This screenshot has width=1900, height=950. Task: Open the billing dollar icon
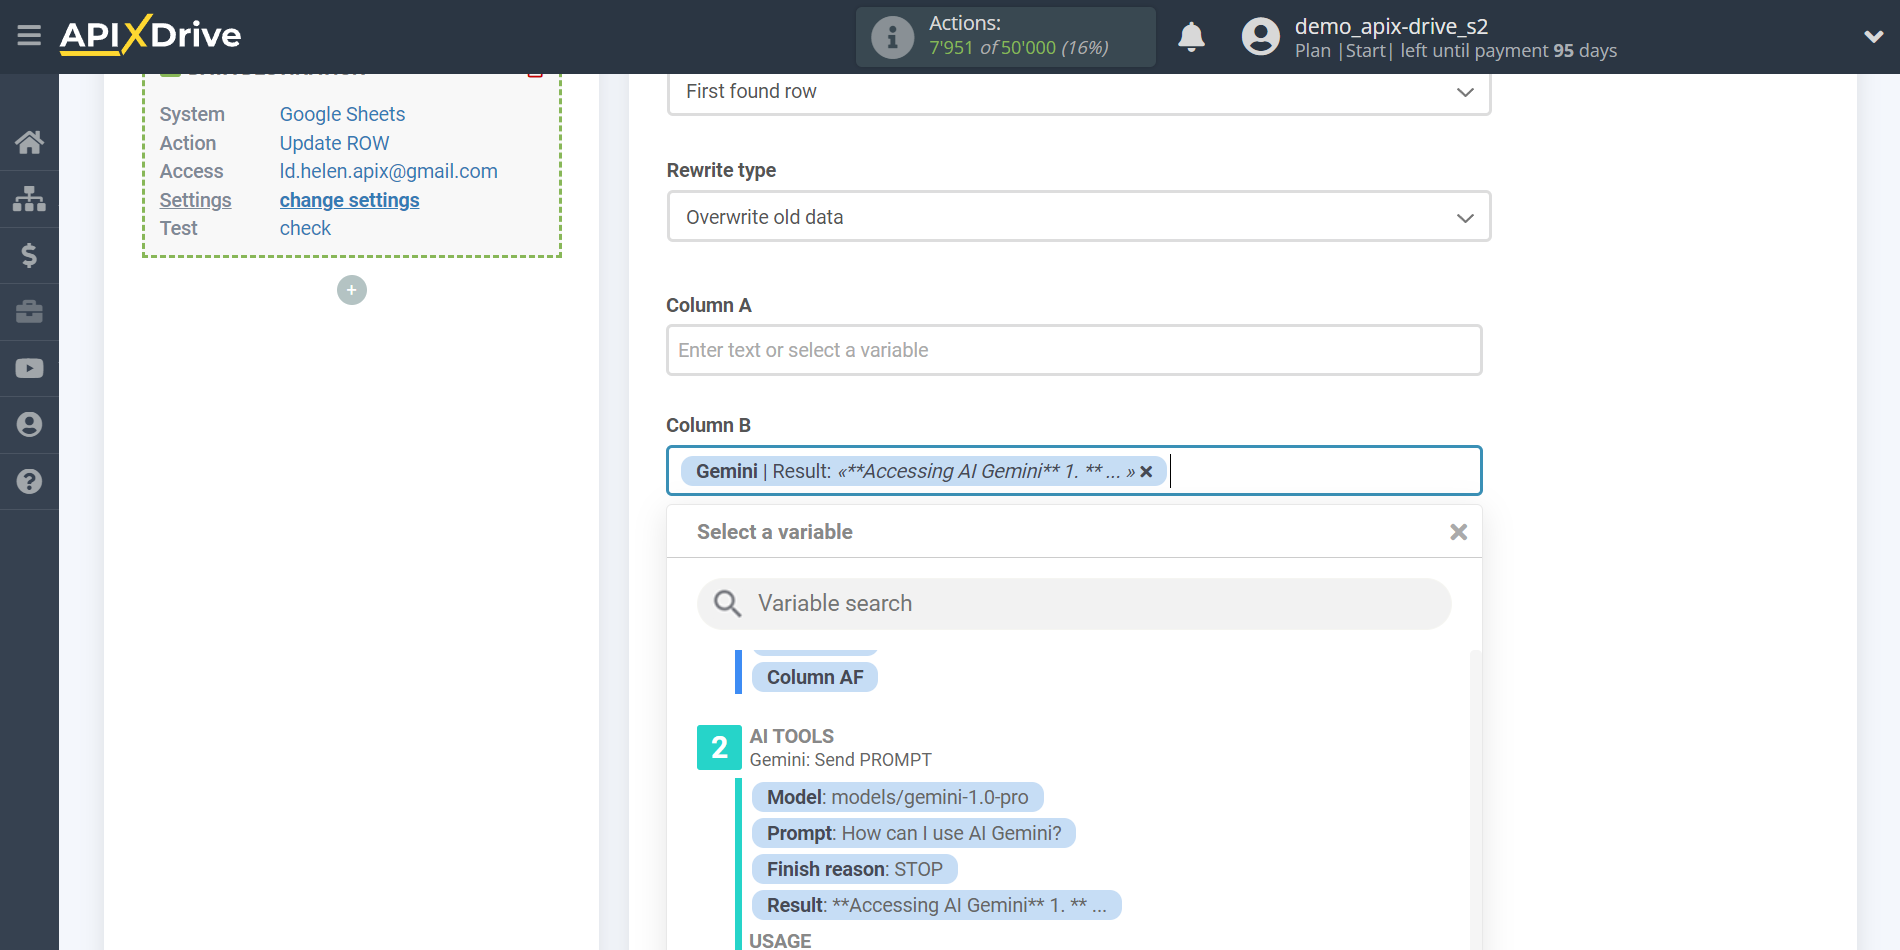click(x=29, y=255)
